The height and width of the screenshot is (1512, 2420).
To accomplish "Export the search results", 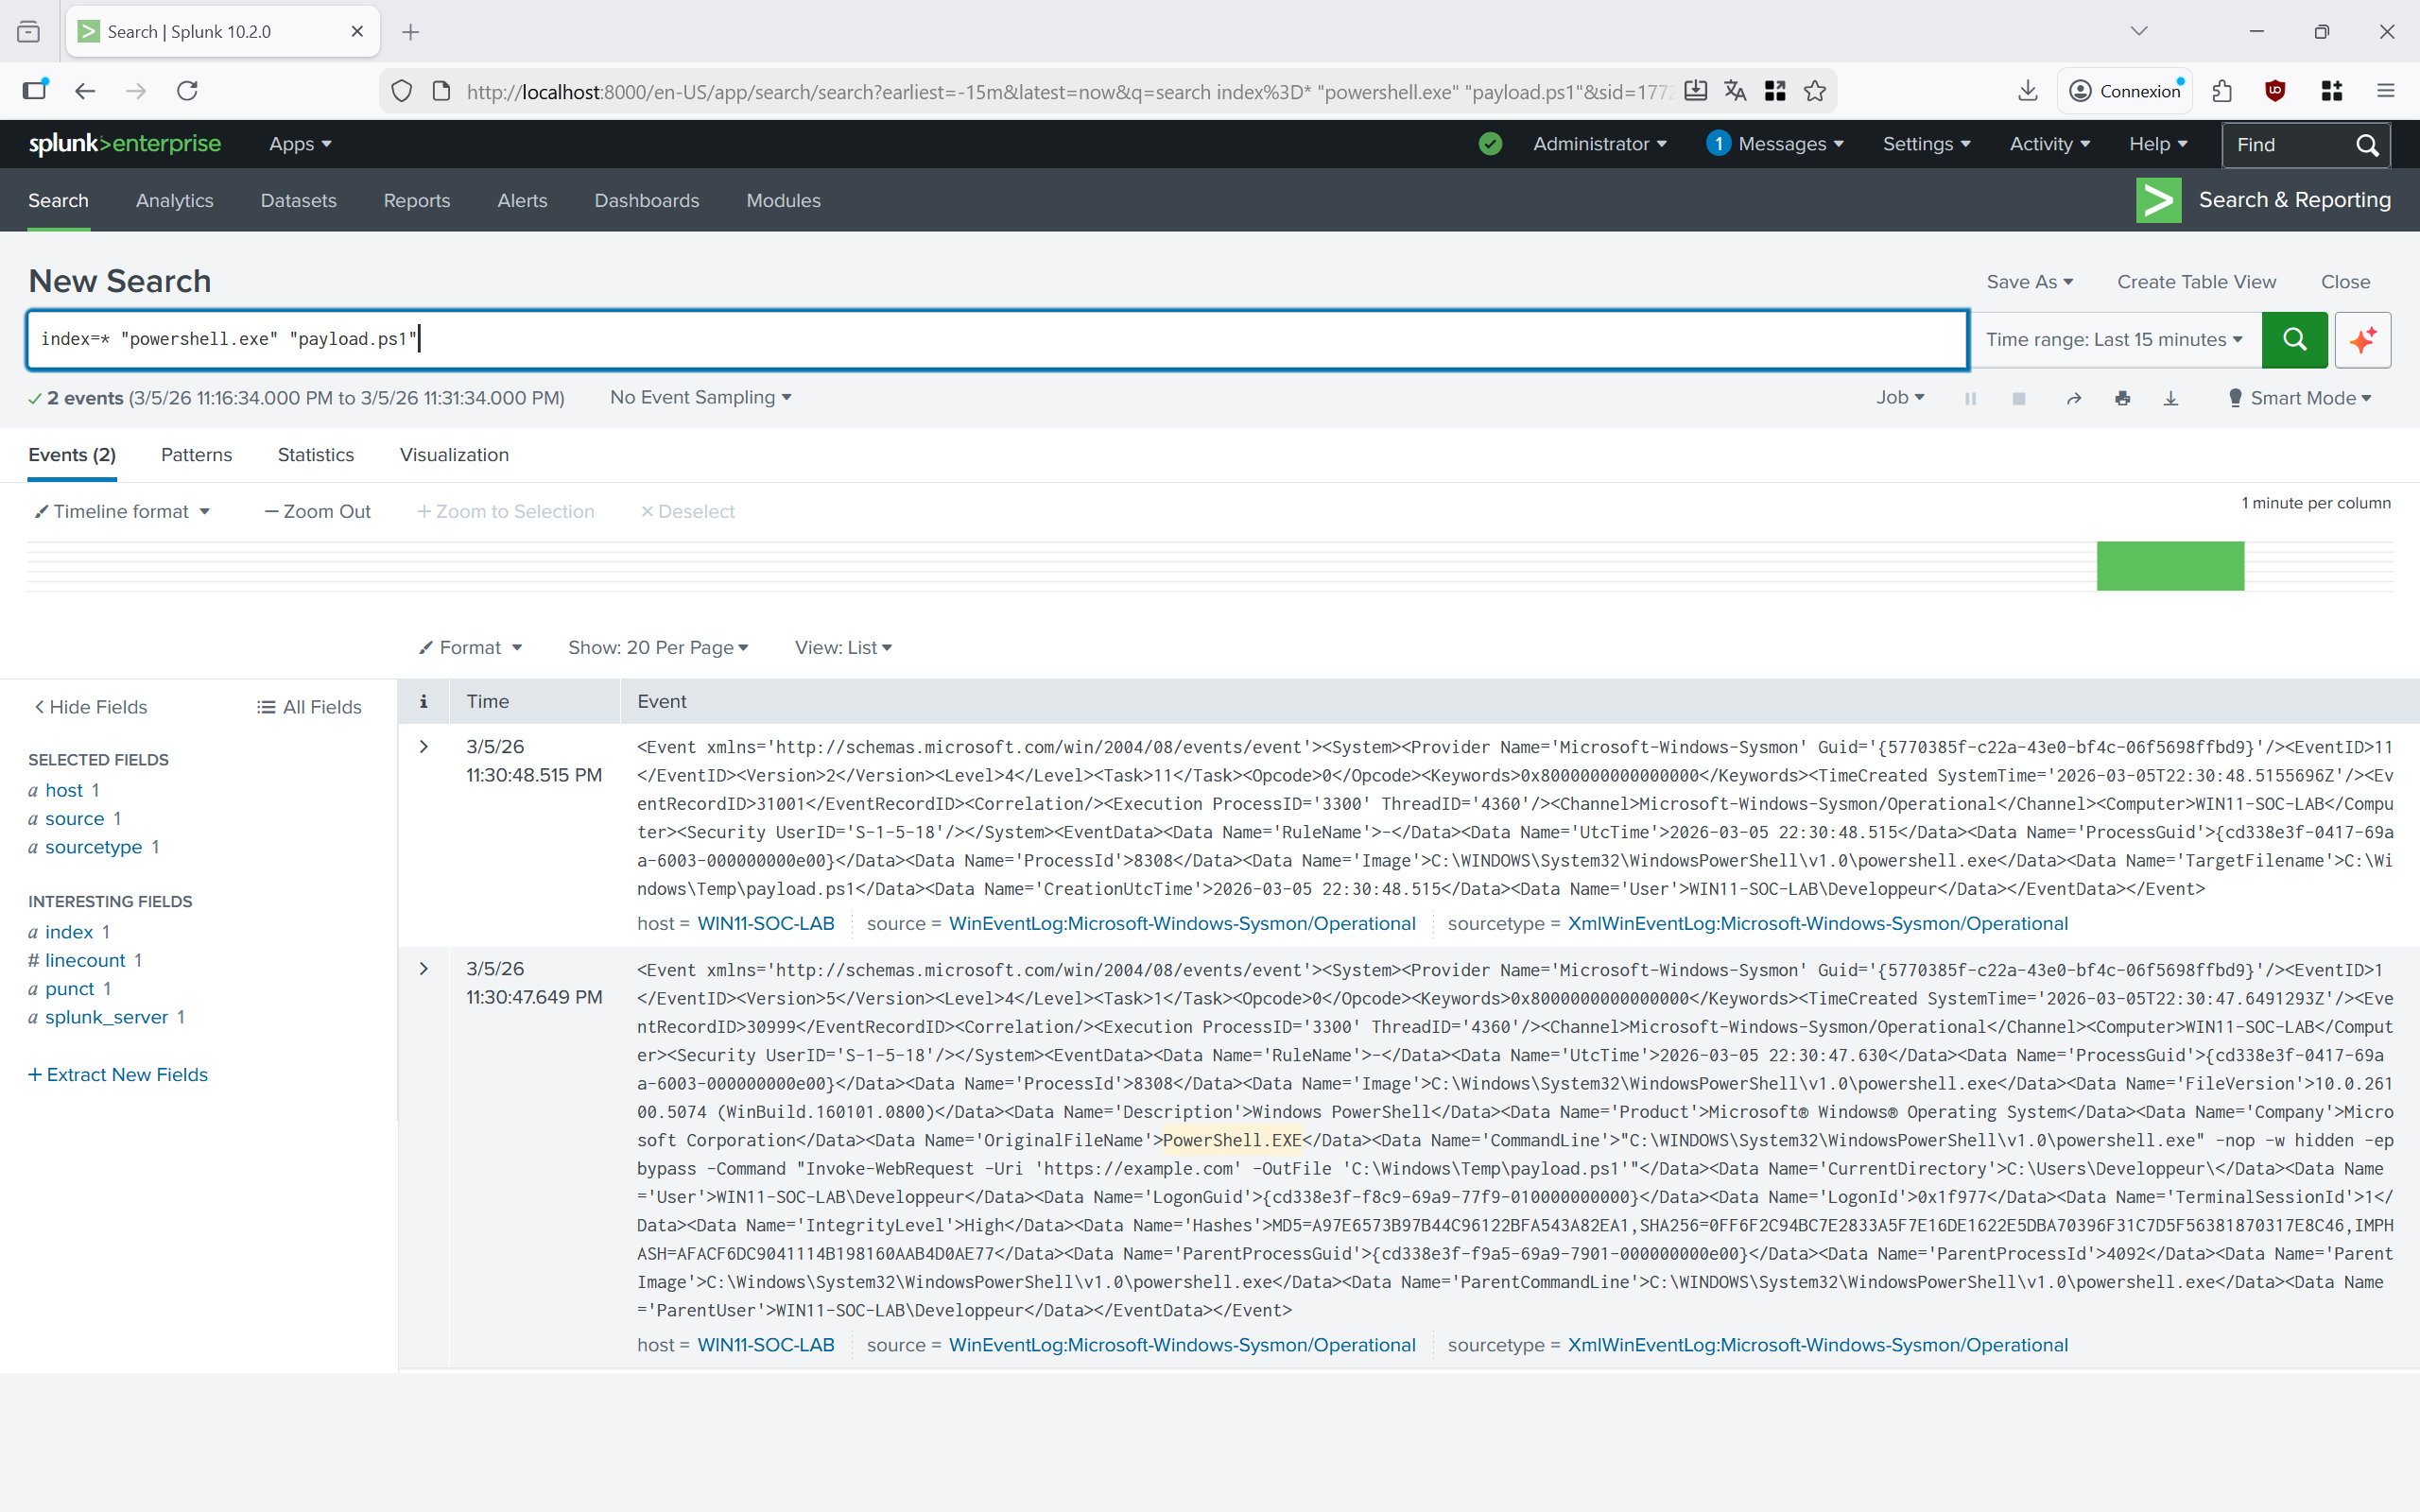I will [2170, 397].
